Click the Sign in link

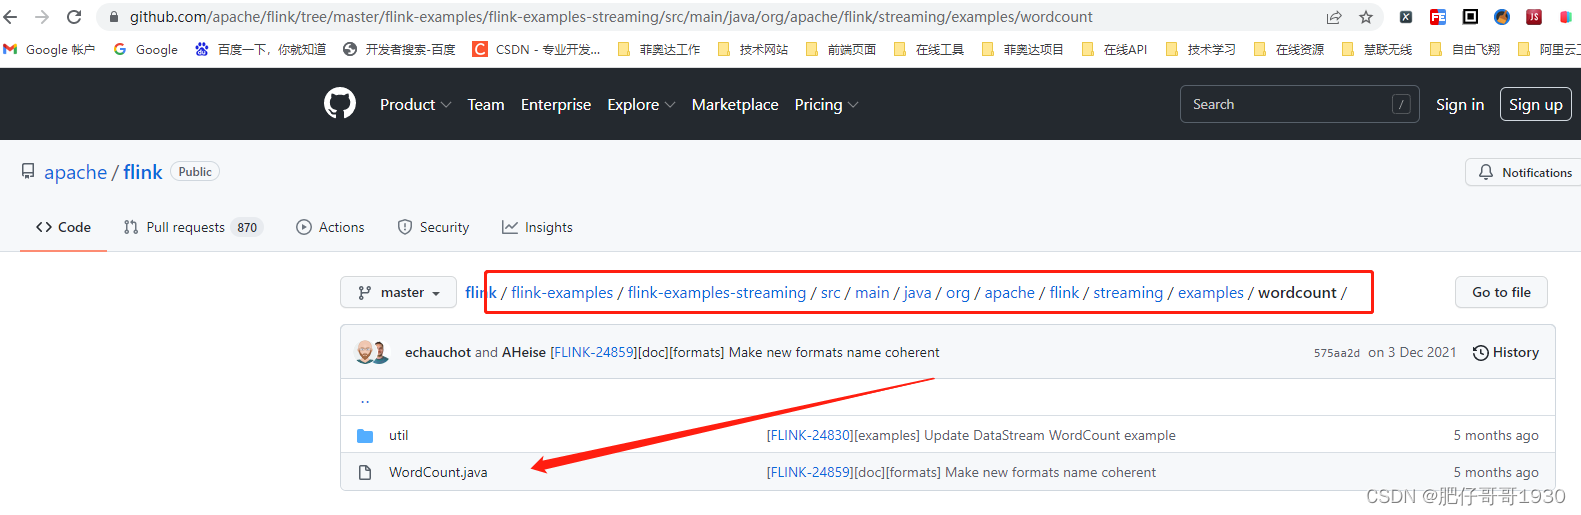click(1460, 104)
